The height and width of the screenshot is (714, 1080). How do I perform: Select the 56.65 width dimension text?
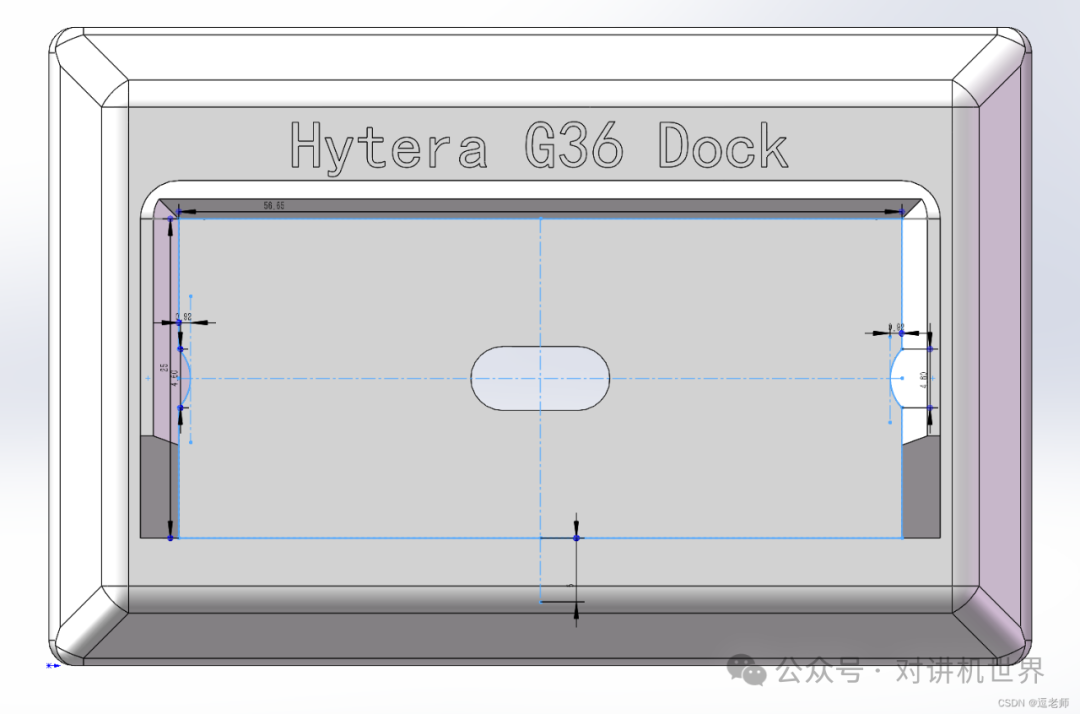[273, 205]
